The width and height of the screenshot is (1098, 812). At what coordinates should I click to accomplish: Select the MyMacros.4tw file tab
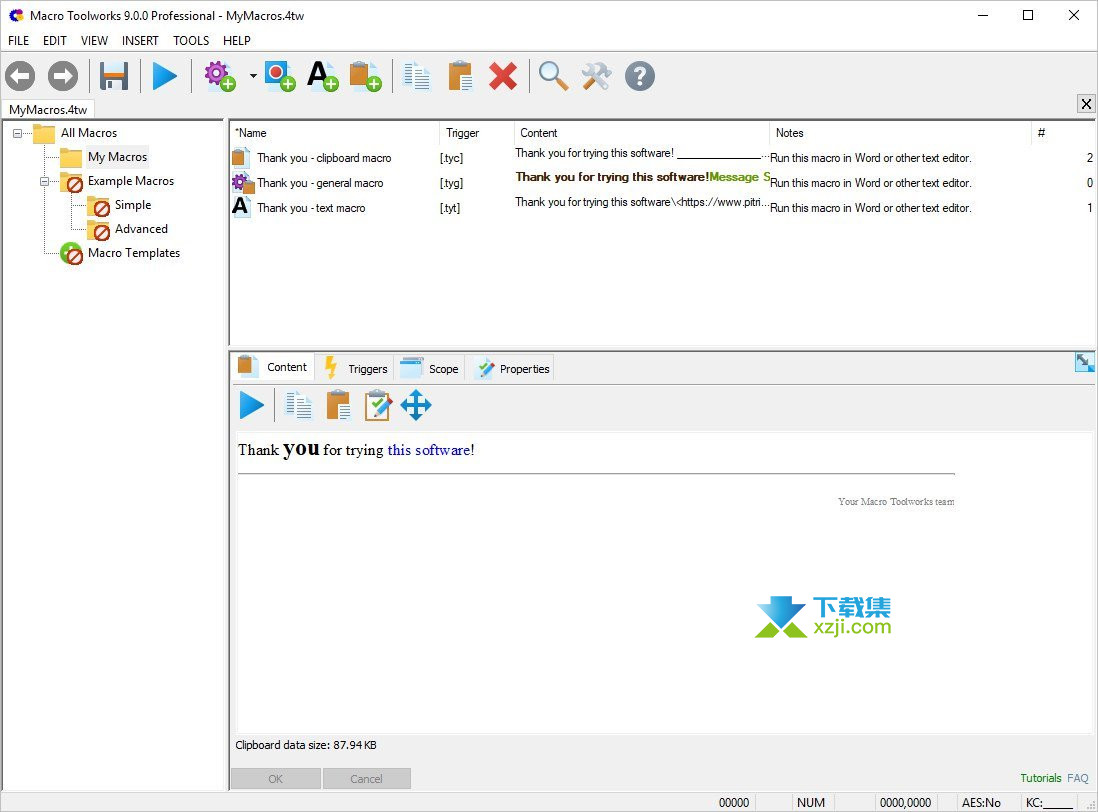pos(48,110)
